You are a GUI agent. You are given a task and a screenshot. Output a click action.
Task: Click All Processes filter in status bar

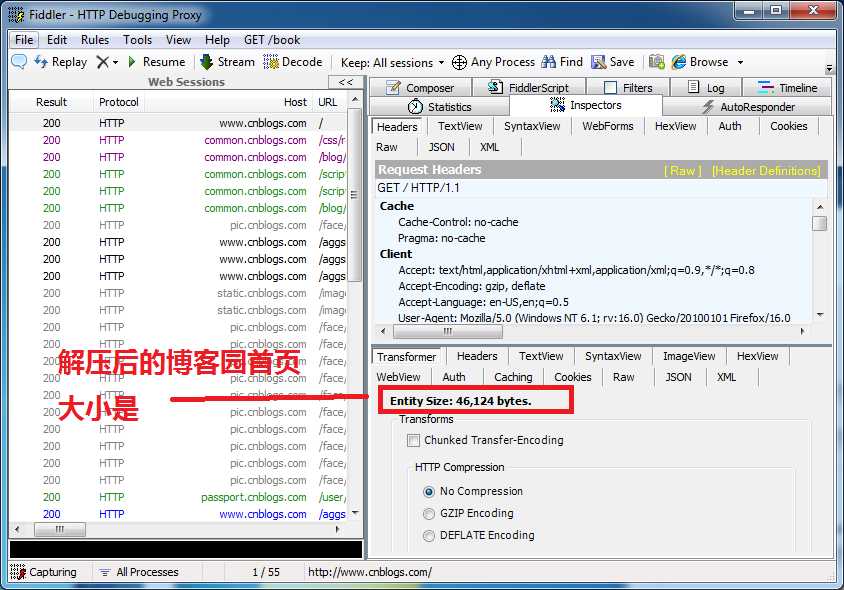click(x=139, y=572)
